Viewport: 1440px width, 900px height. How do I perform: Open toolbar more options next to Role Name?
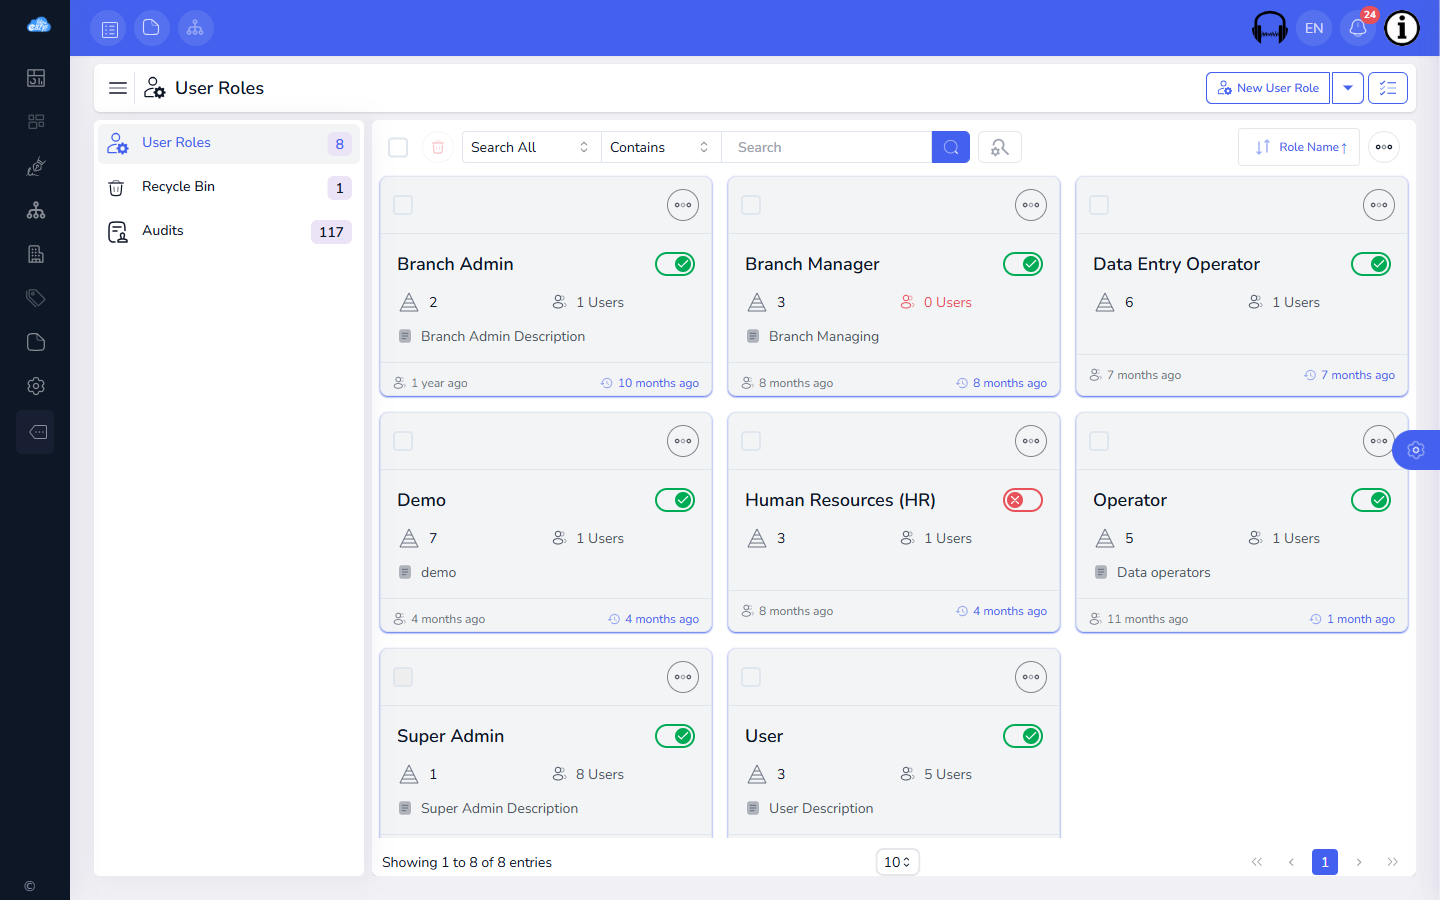(1384, 147)
